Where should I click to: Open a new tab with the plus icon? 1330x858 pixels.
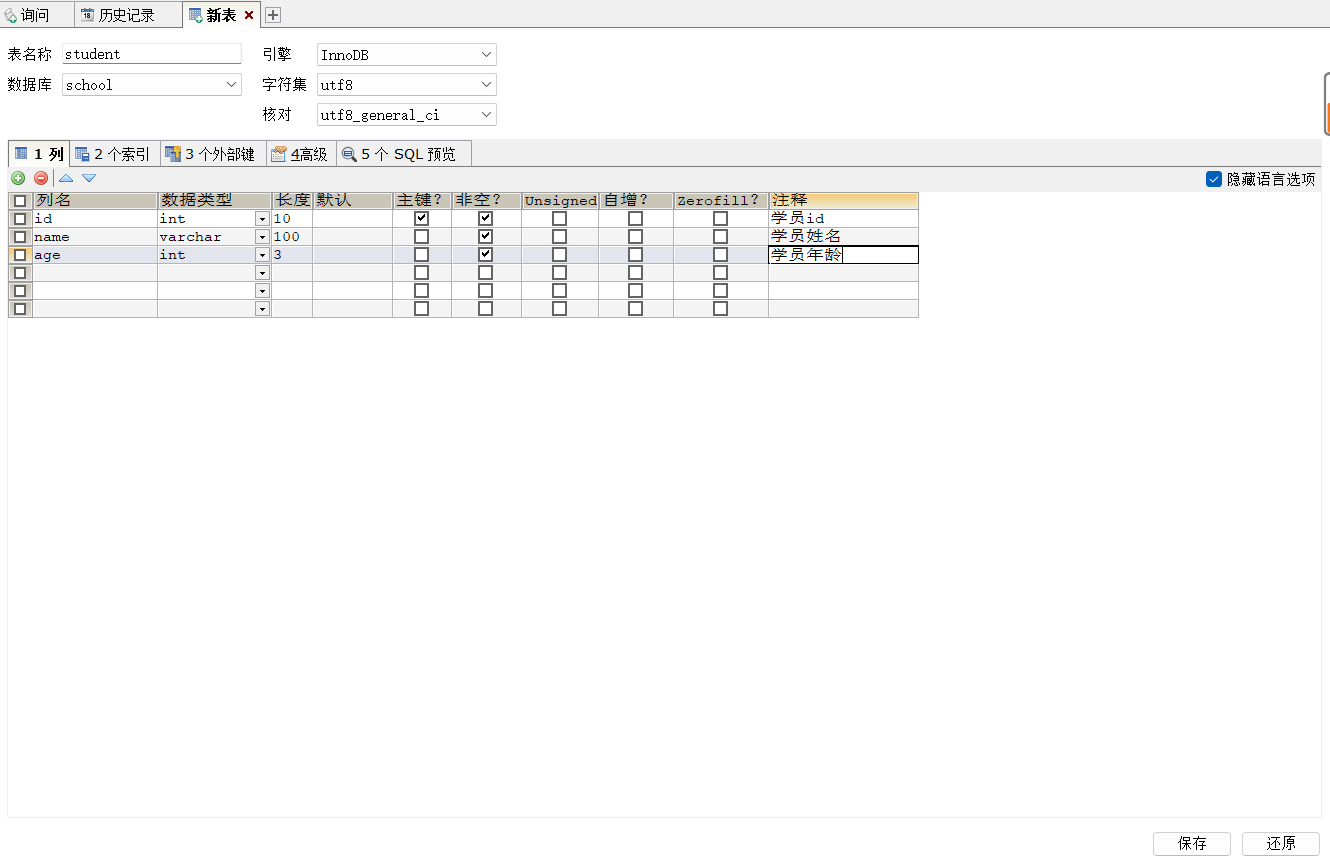coord(272,15)
